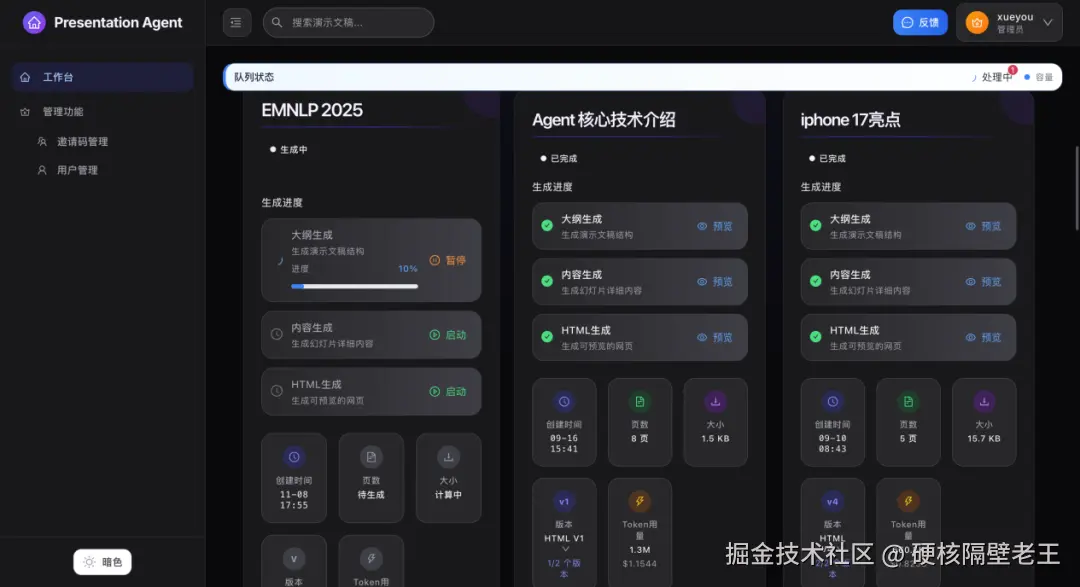The image size is (1080, 587).
Task: Open the xueyou user account dropdown
Action: pos(1009,23)
